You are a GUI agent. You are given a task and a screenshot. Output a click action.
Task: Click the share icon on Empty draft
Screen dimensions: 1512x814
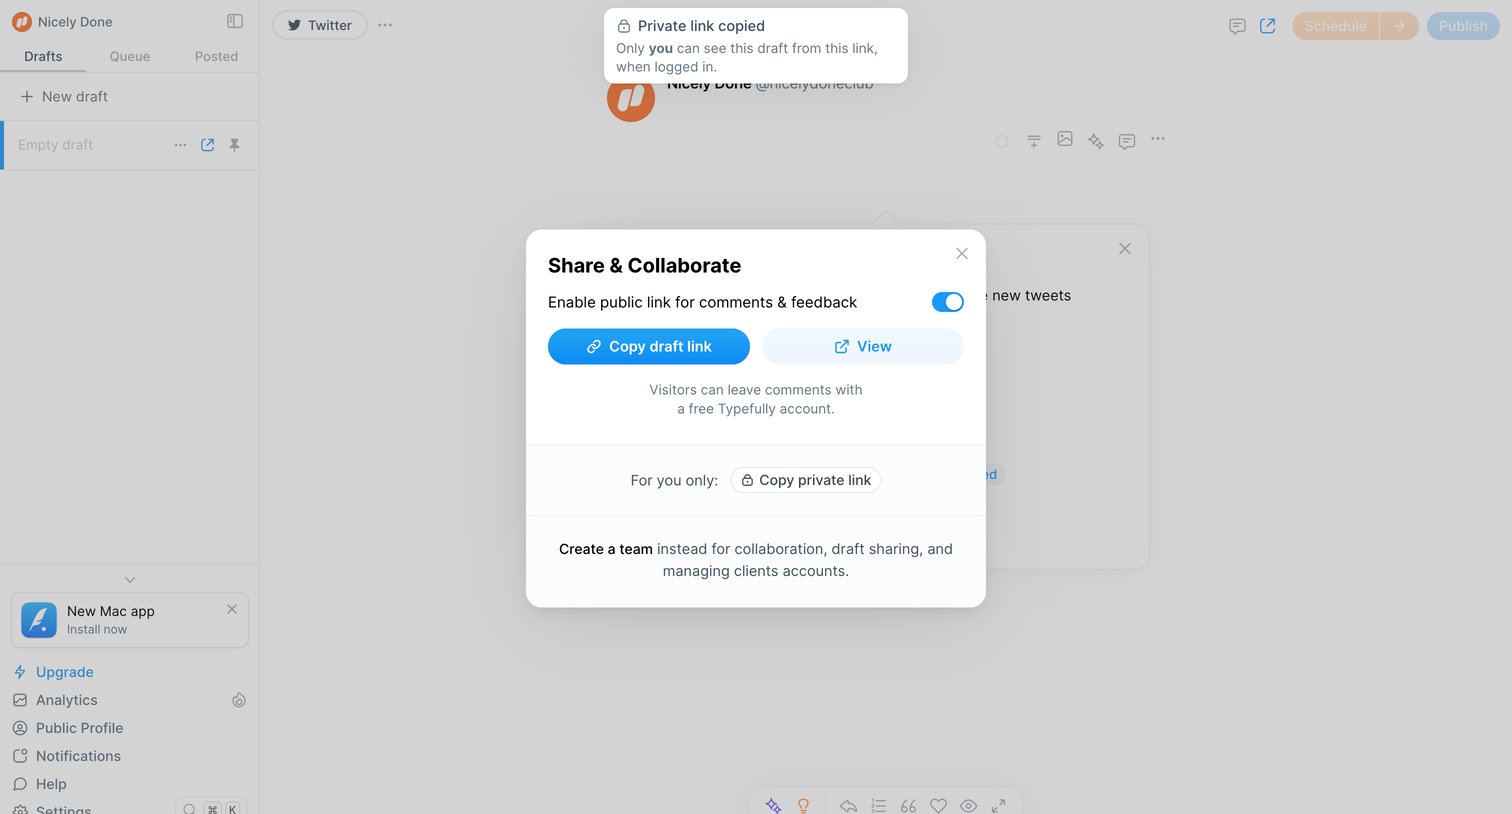point(207,145)
